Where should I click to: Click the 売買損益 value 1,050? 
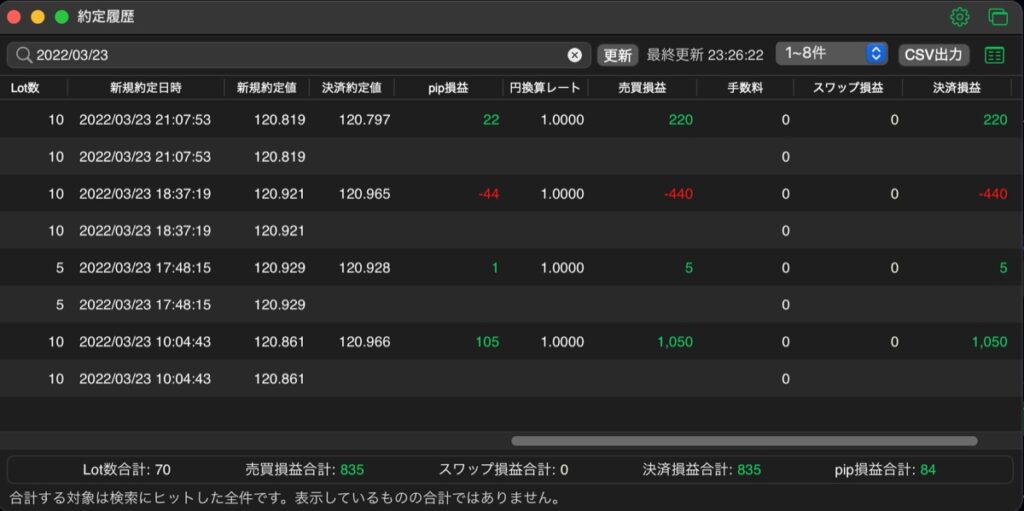[x=676, y=342]
